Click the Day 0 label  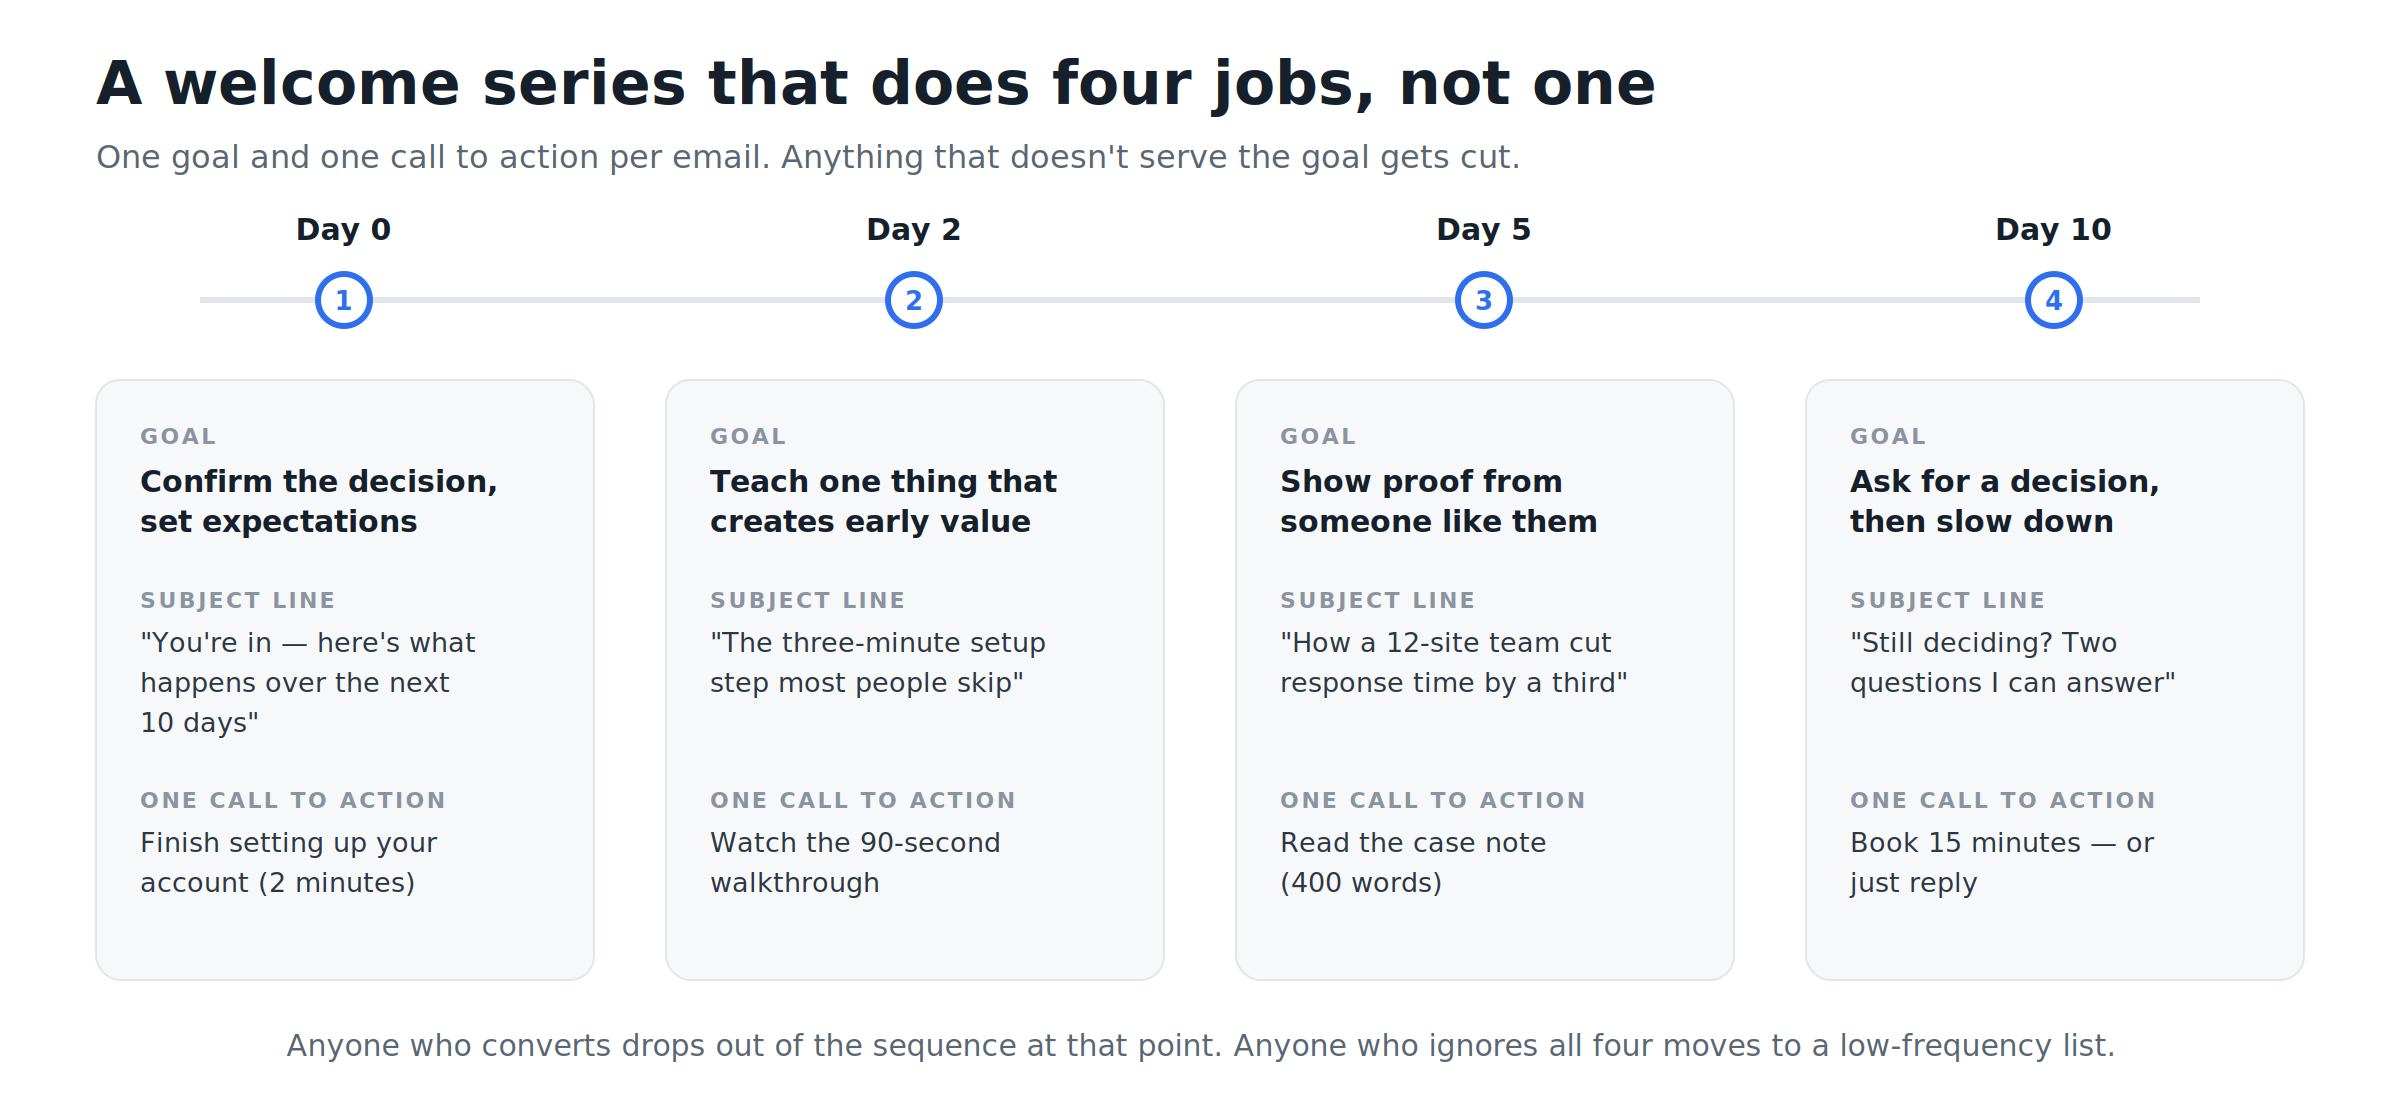point(344,230)
